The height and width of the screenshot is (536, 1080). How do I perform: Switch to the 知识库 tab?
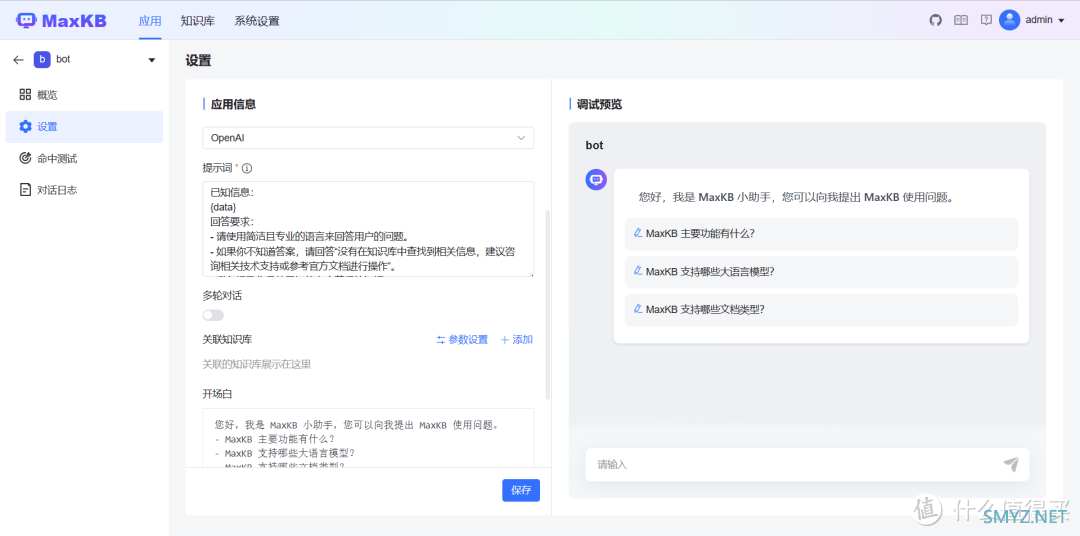coord(198,21)
